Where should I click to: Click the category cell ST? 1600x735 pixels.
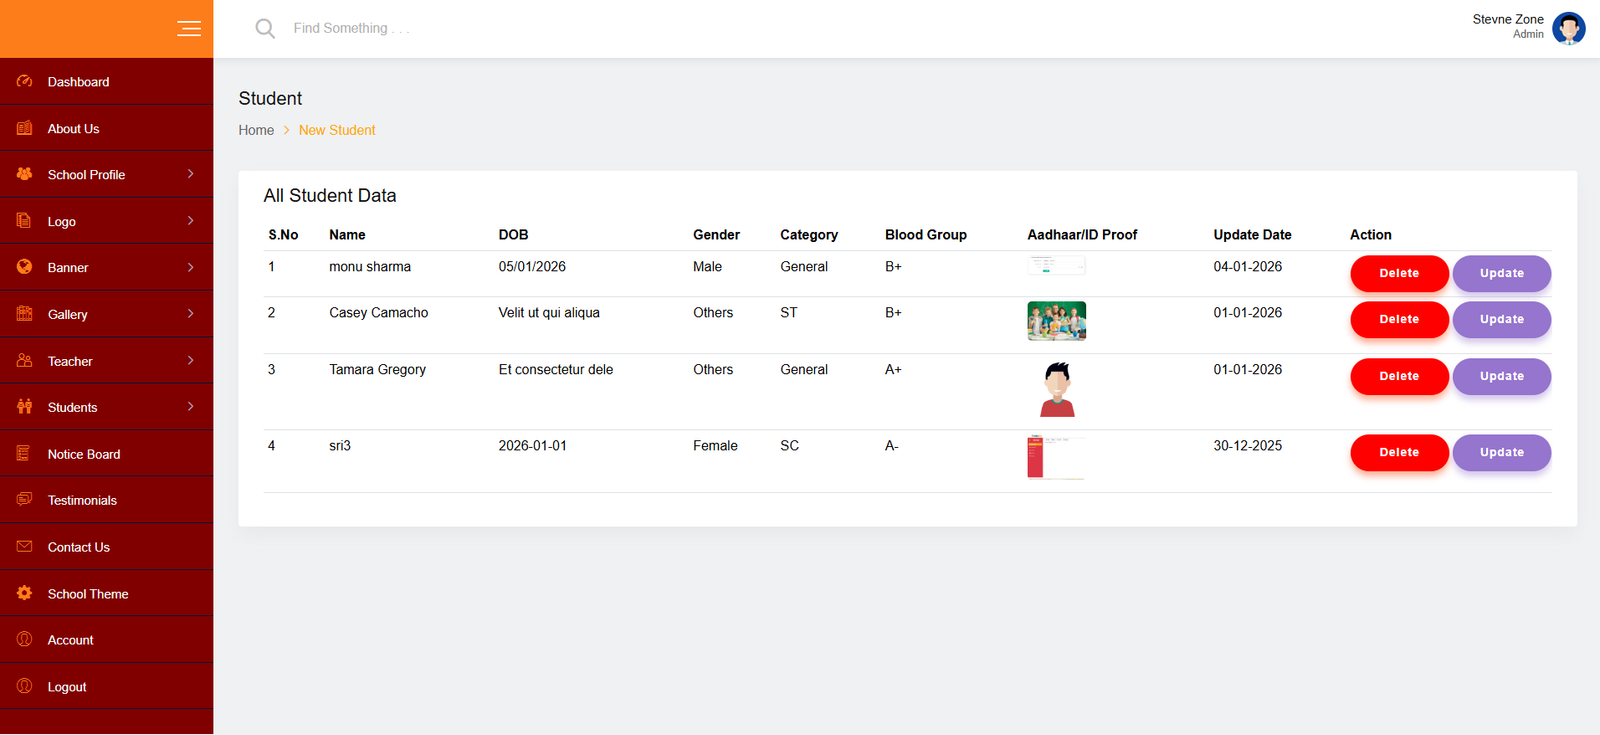click(x=789, y=313)
